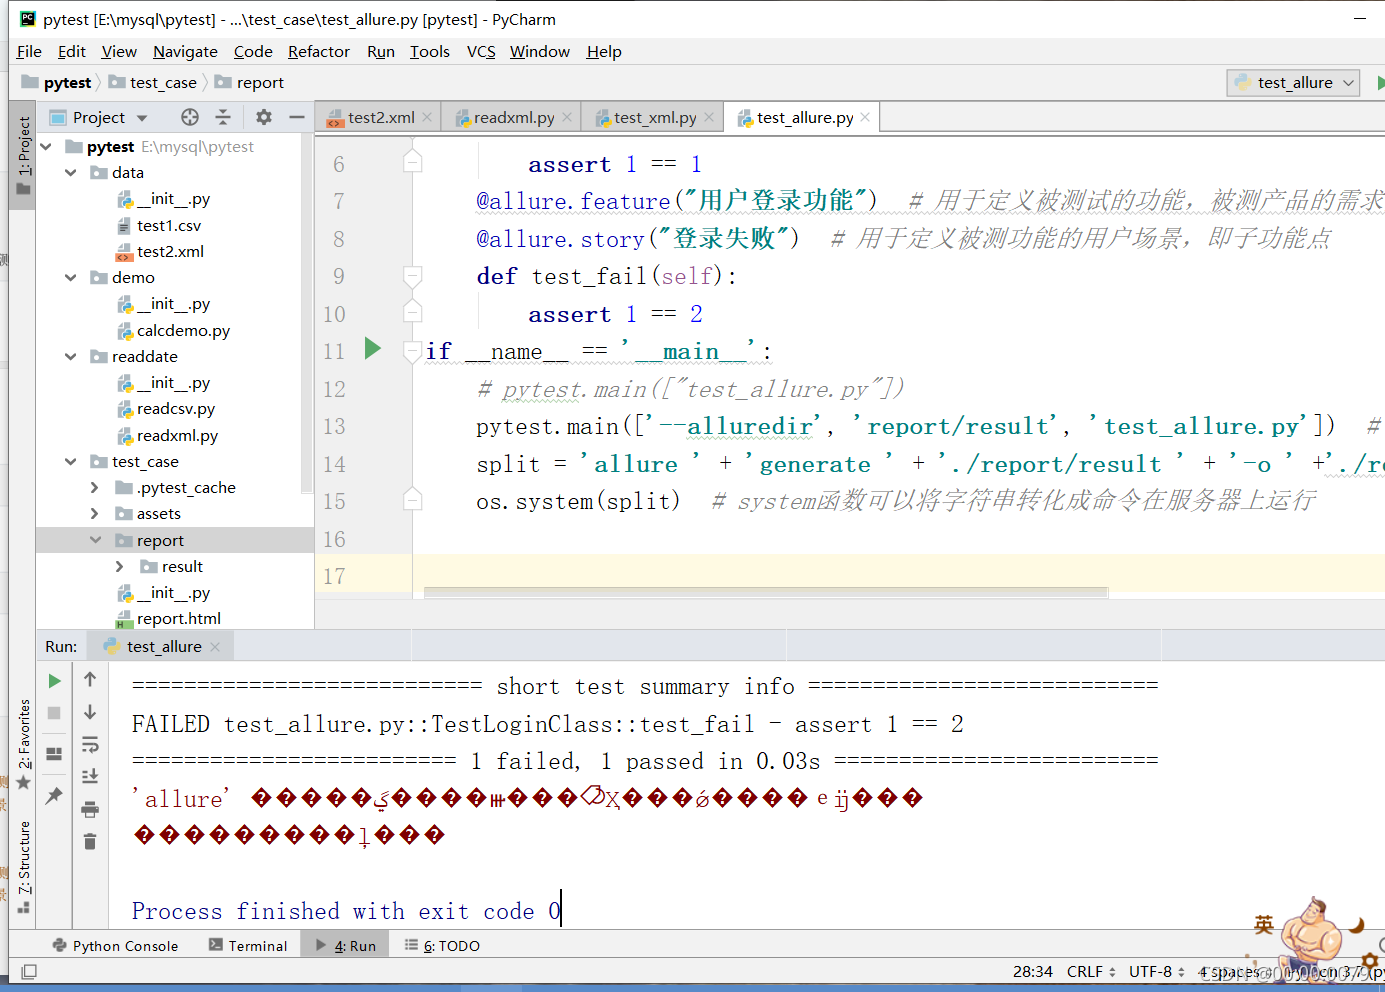
Task: Fold the test_fail method at line 9
Action: click(412, 275)
